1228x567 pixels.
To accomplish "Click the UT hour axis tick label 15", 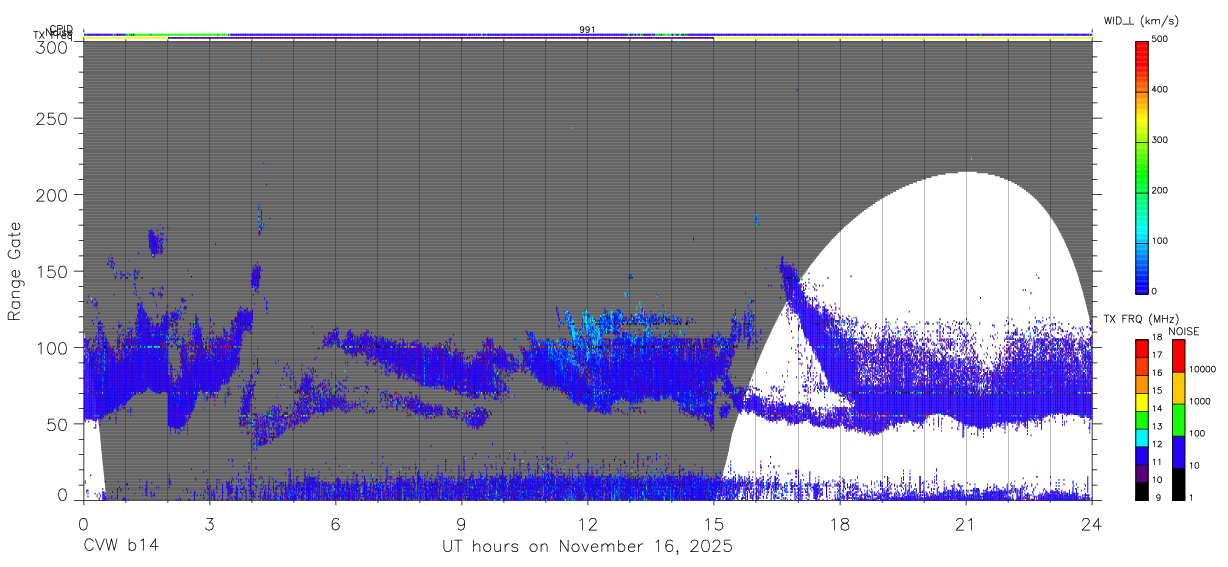I will pyautogui.click(x=713, y=524).
